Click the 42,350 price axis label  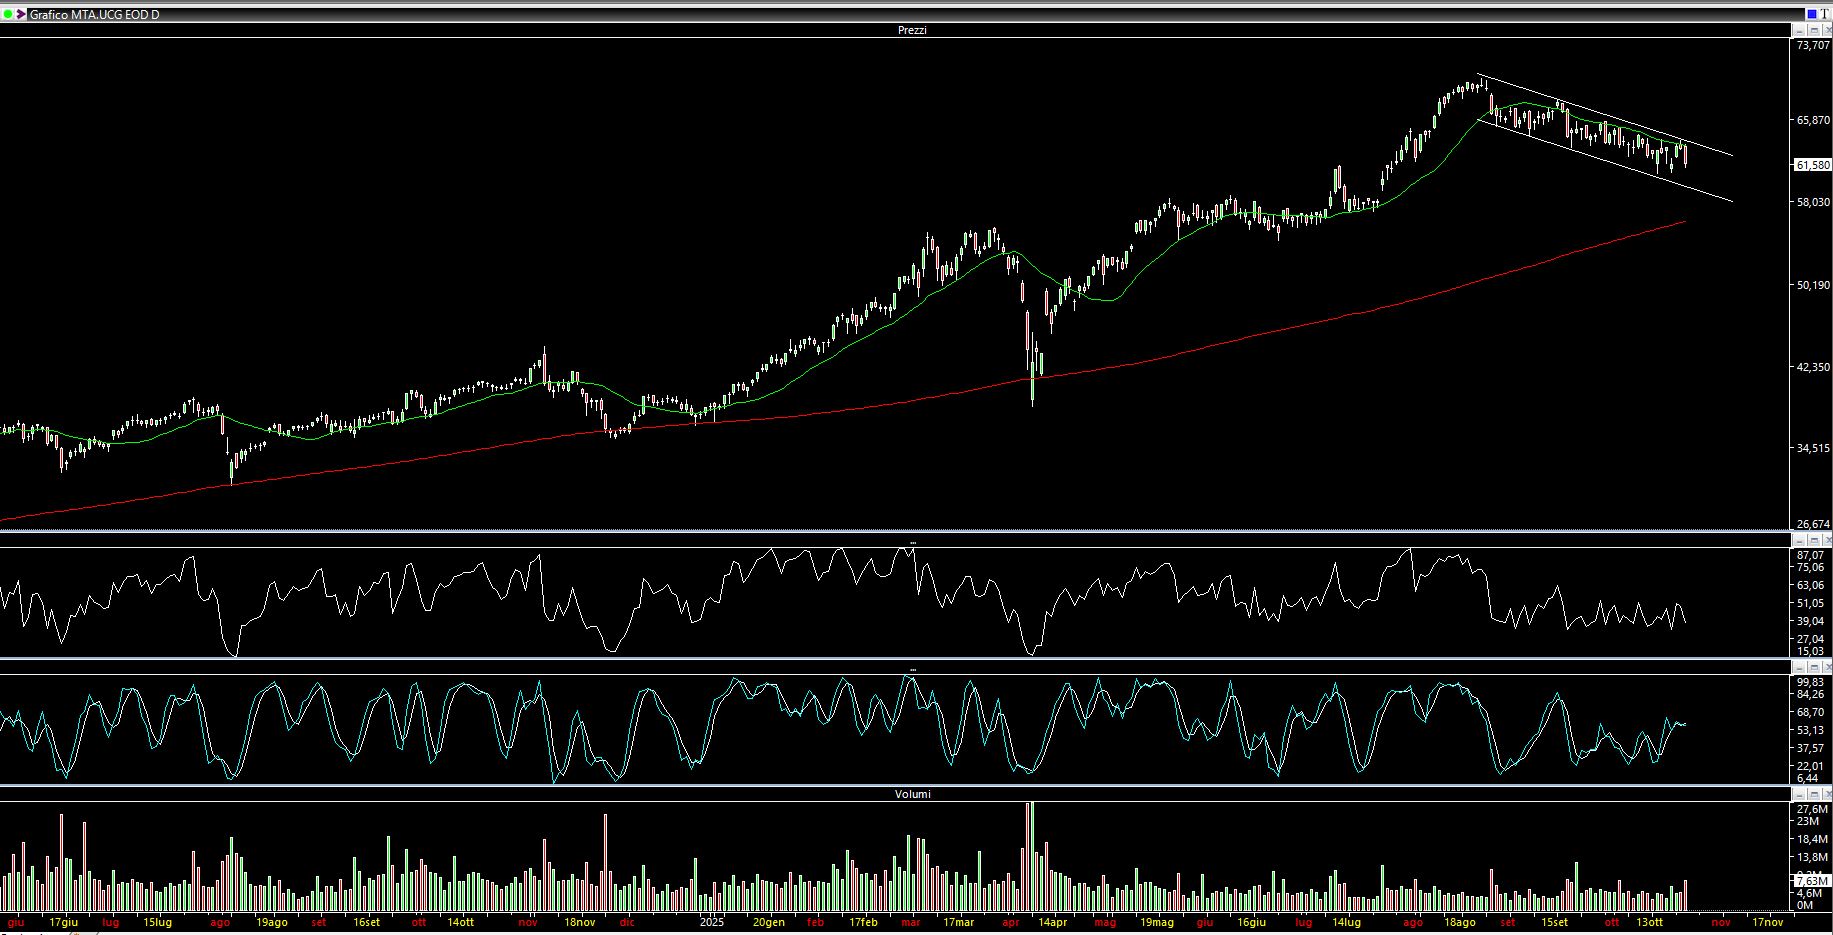coord(1813,367)
